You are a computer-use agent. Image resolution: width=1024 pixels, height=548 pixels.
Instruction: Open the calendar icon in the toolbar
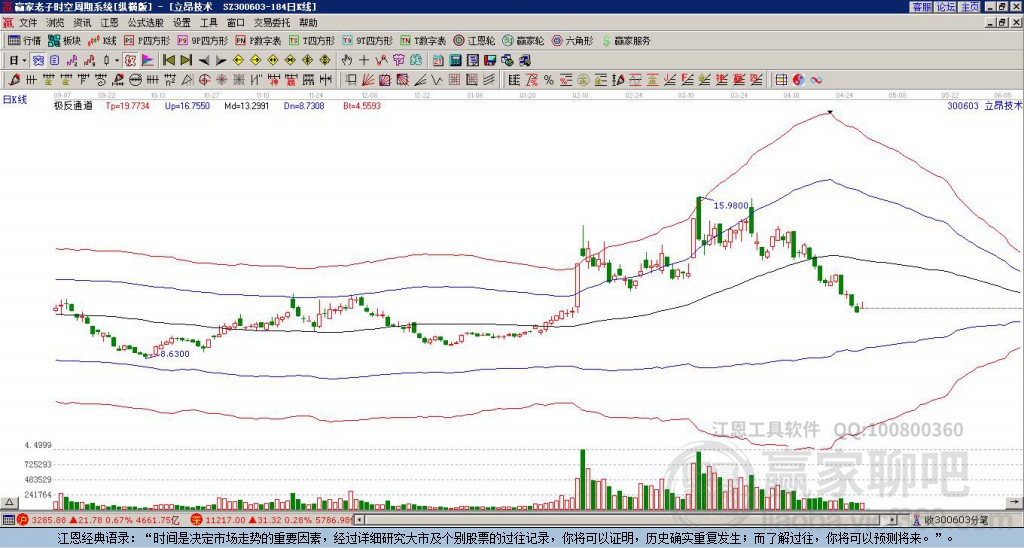coord(438,61)
